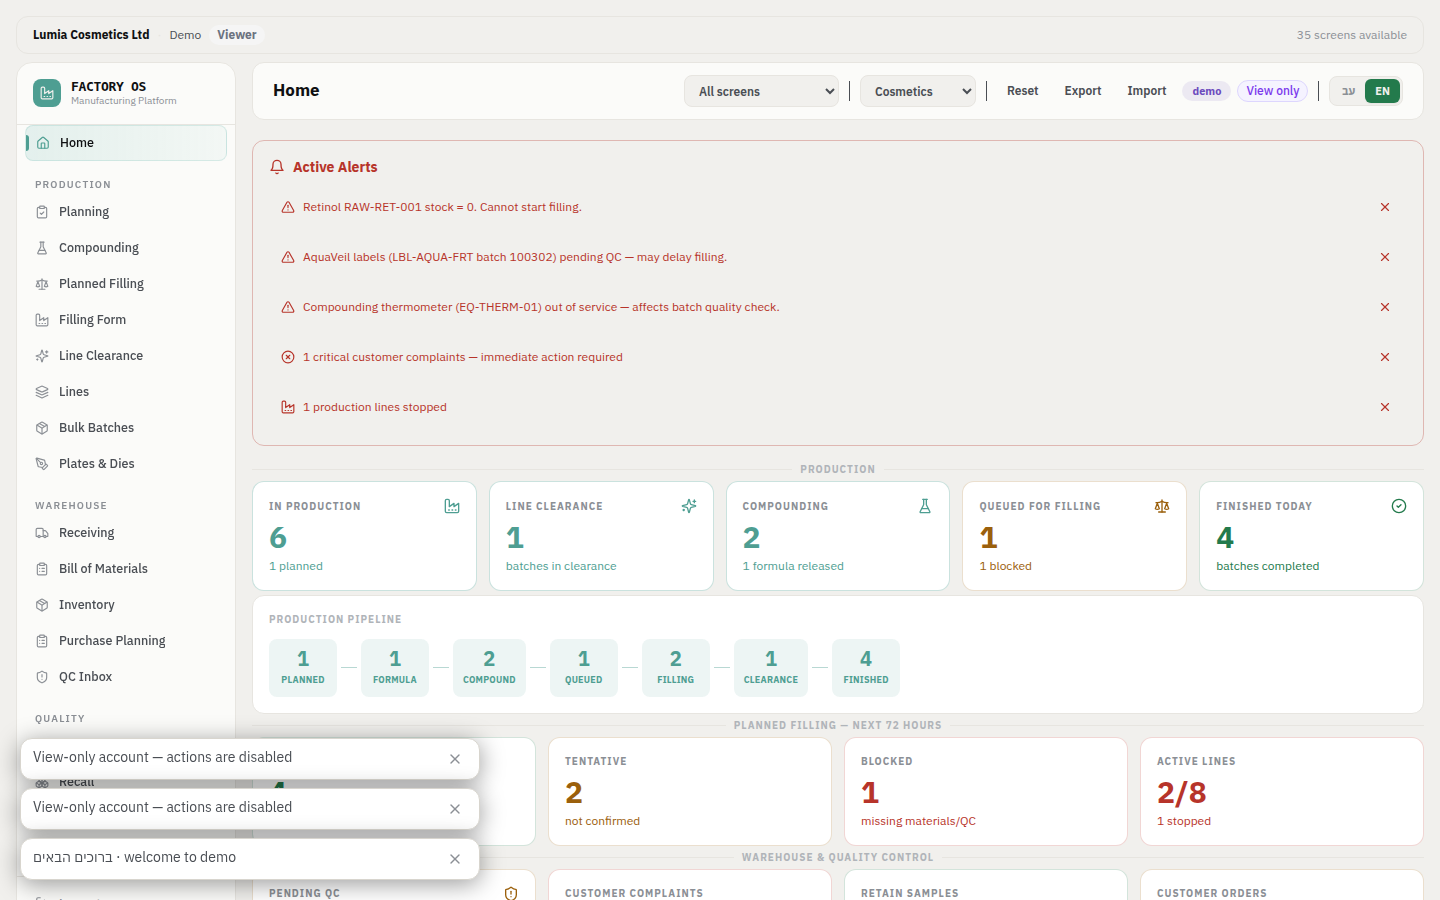Click the Finished Today checkmark icon
The image size is (1440, 900).
pyautogui.click(x=1399, y=506)
